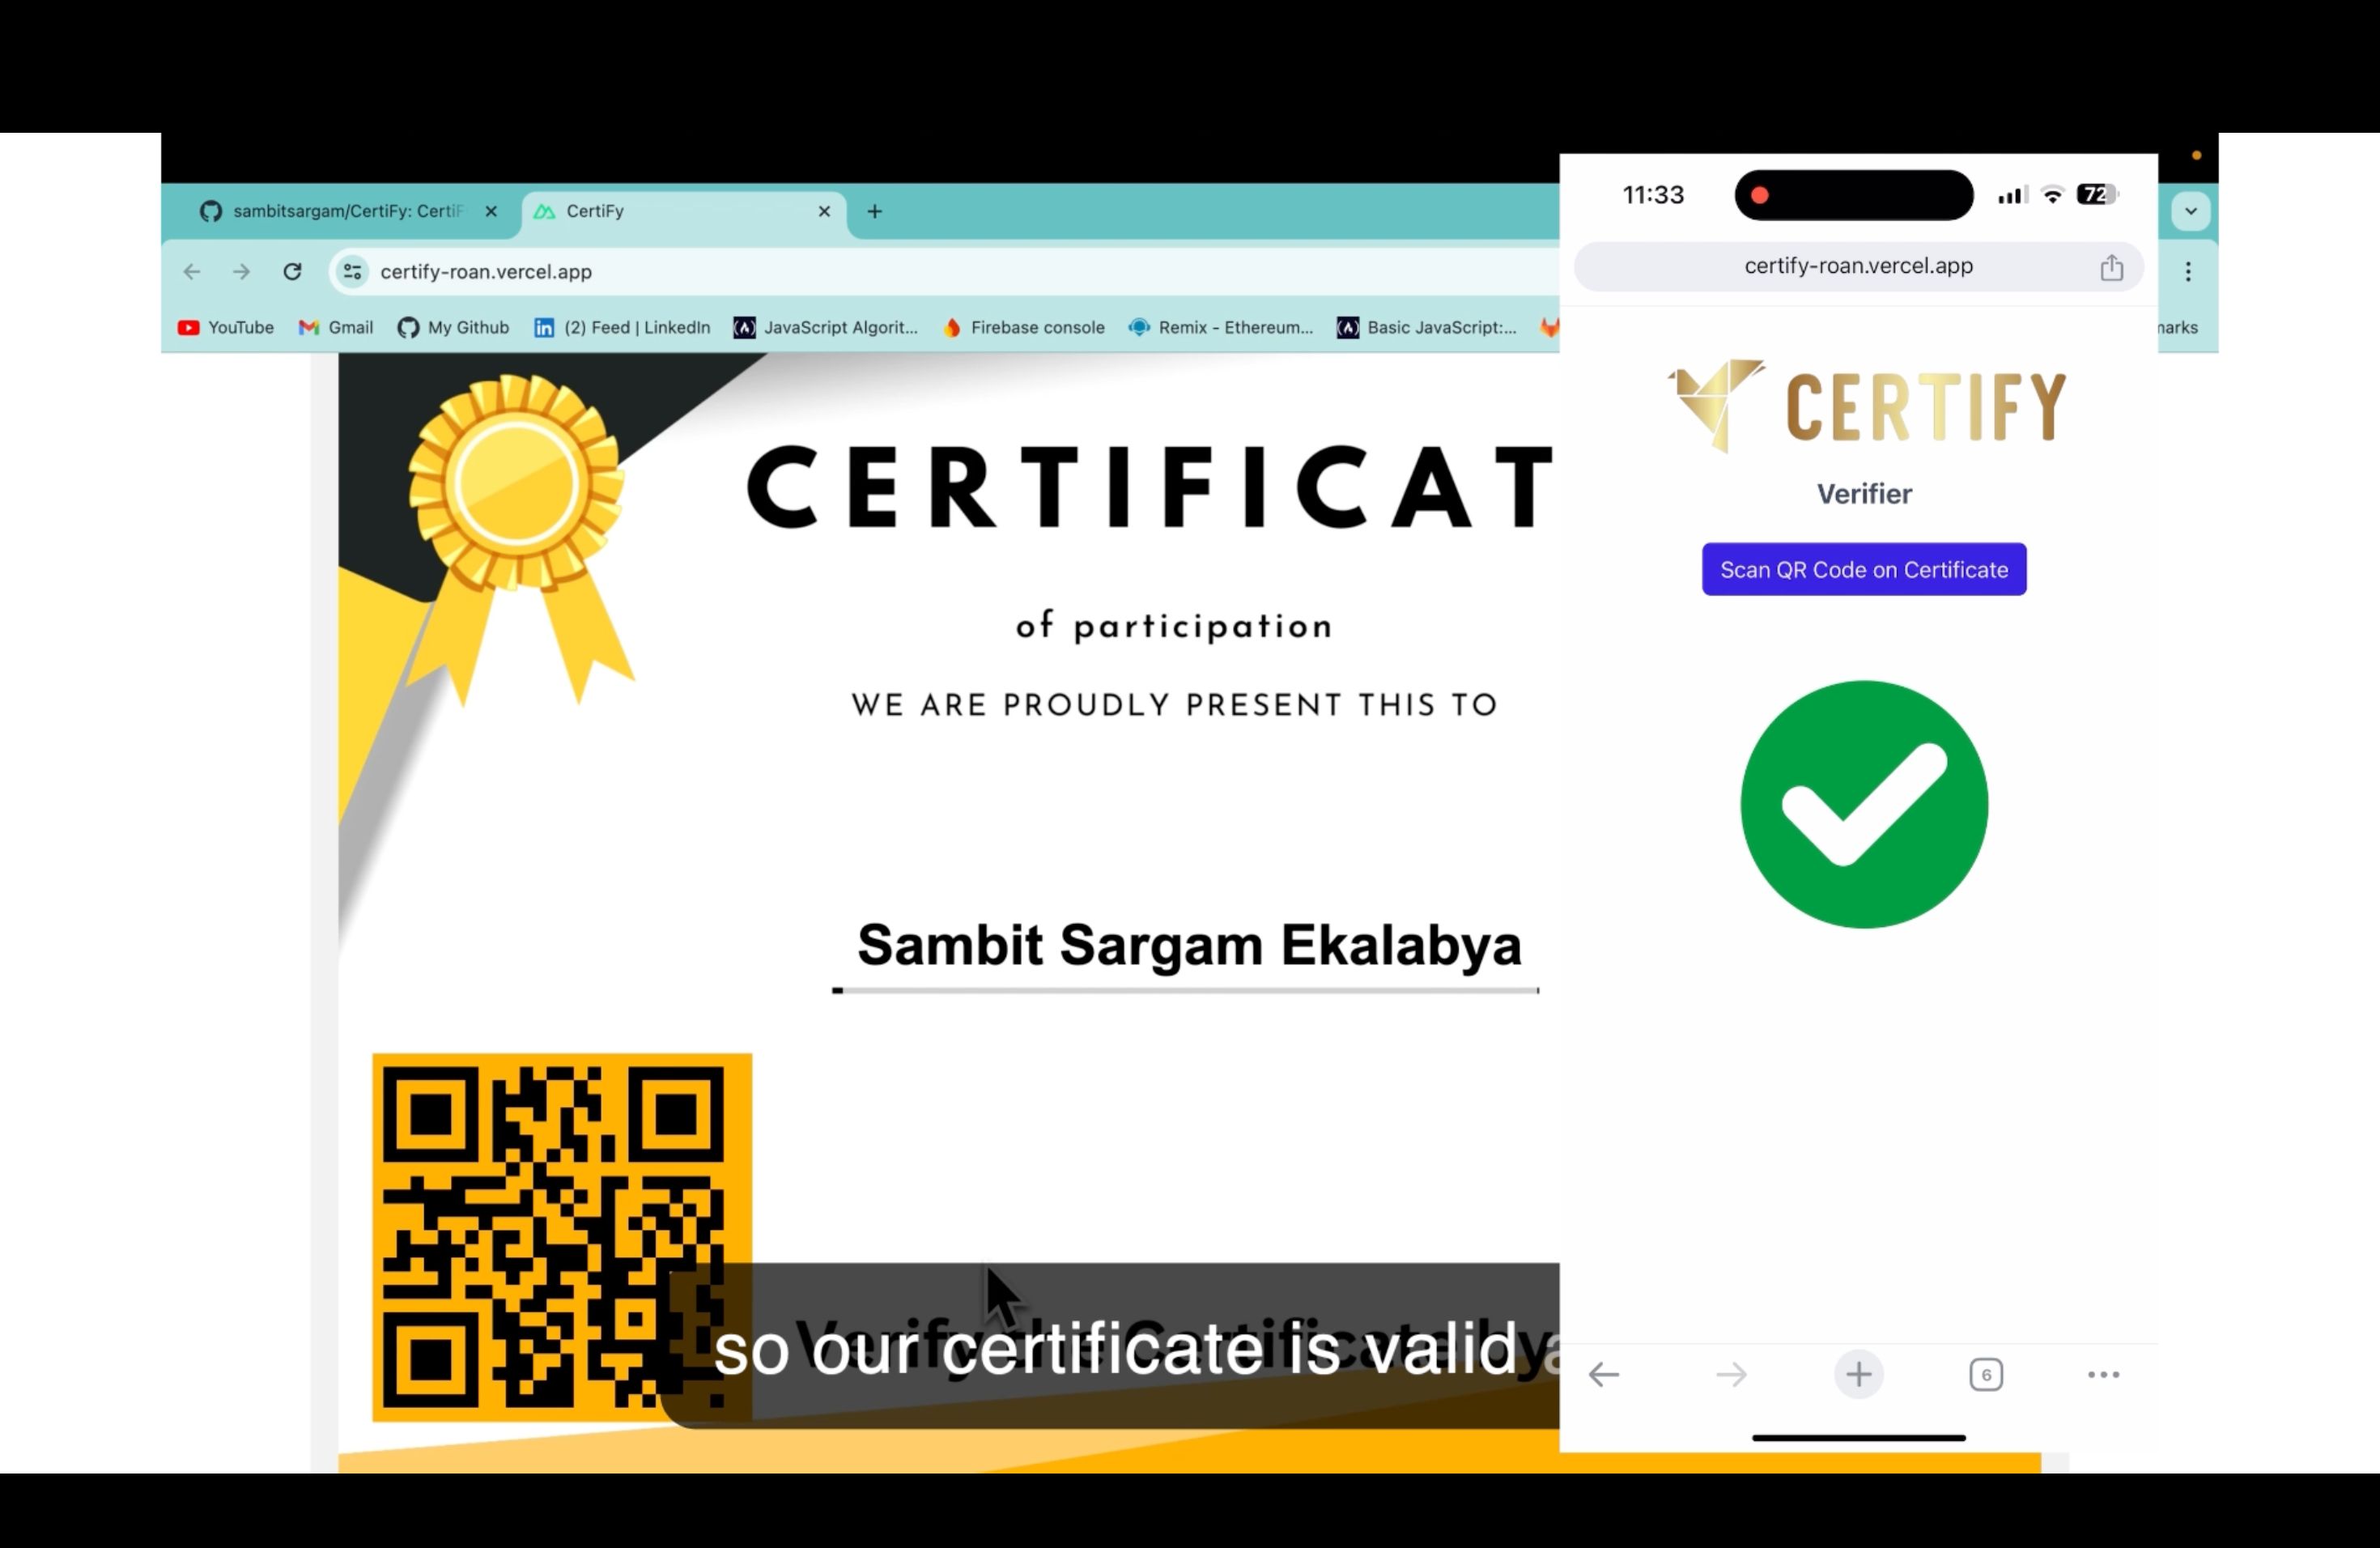Viewport: 2380px width, 1548px height.
Task: Click the back arrow in mobile browser
Action: pos(1604,1375)
